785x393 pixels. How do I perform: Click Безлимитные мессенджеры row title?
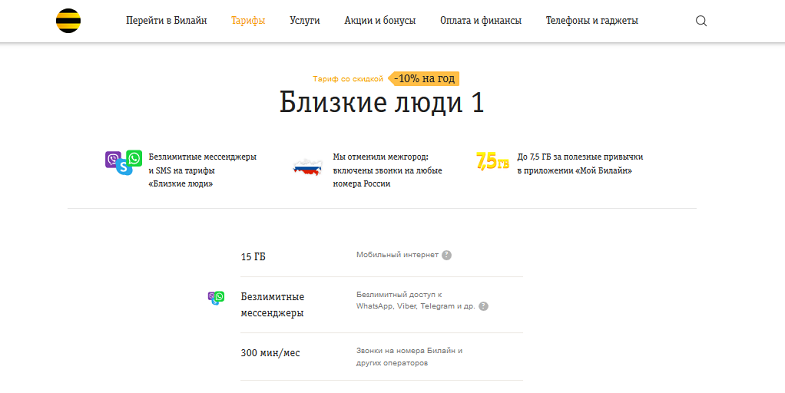(x=272, y=305)
